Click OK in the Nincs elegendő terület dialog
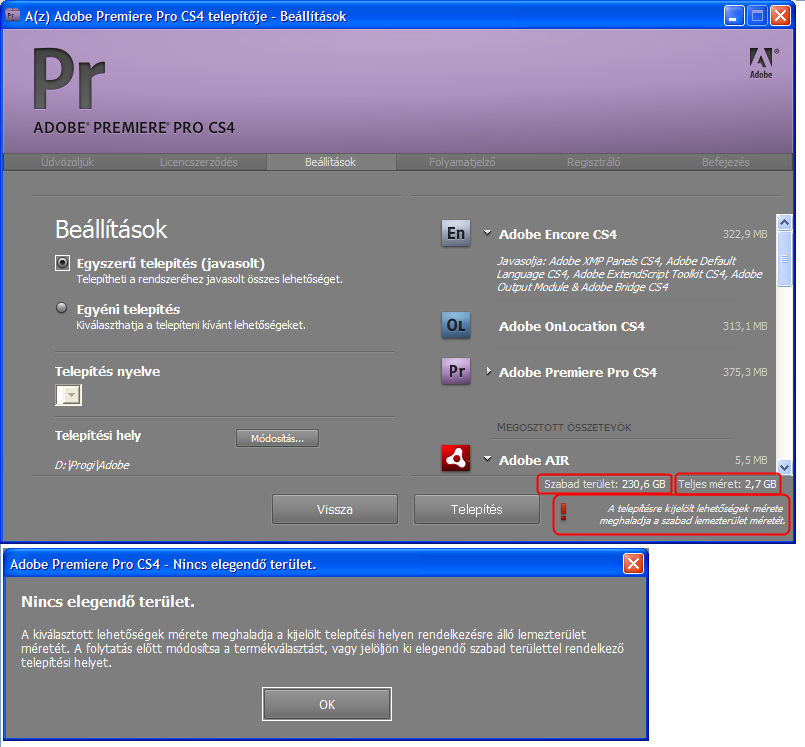The height and width of the screenshot is (747, 805). coord(327,704)
